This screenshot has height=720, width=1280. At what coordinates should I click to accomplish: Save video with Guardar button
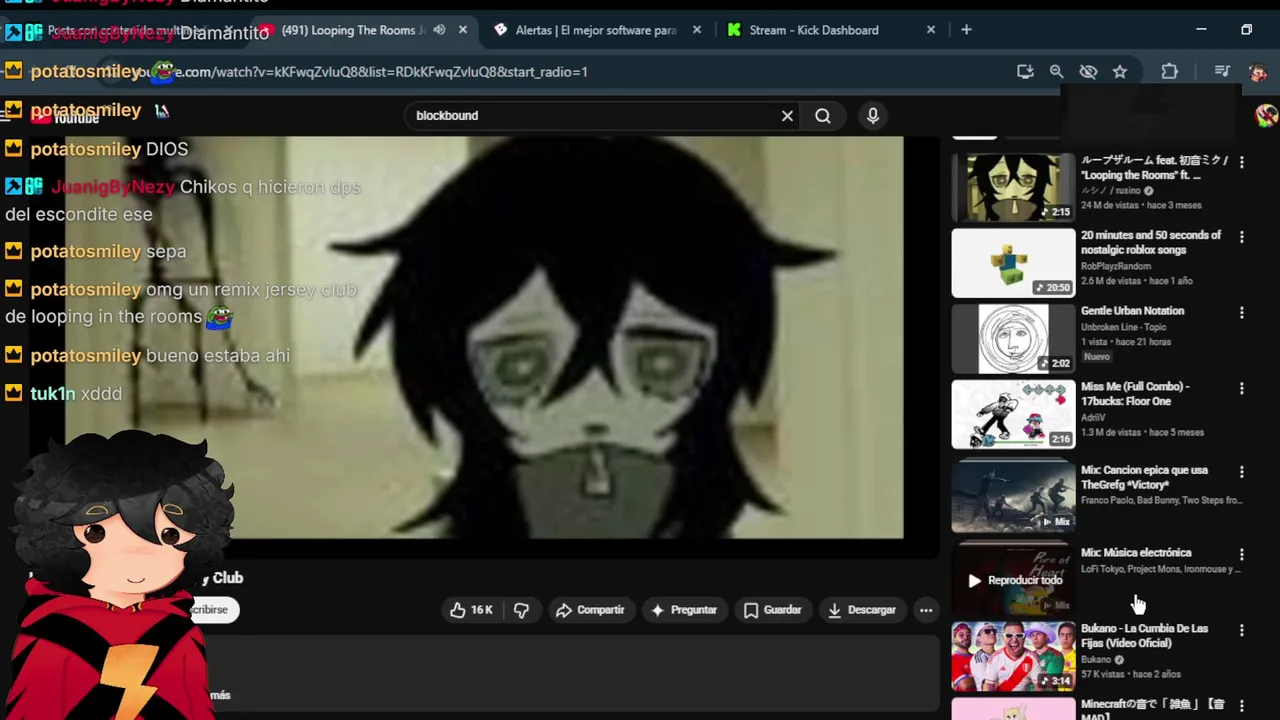772,610
